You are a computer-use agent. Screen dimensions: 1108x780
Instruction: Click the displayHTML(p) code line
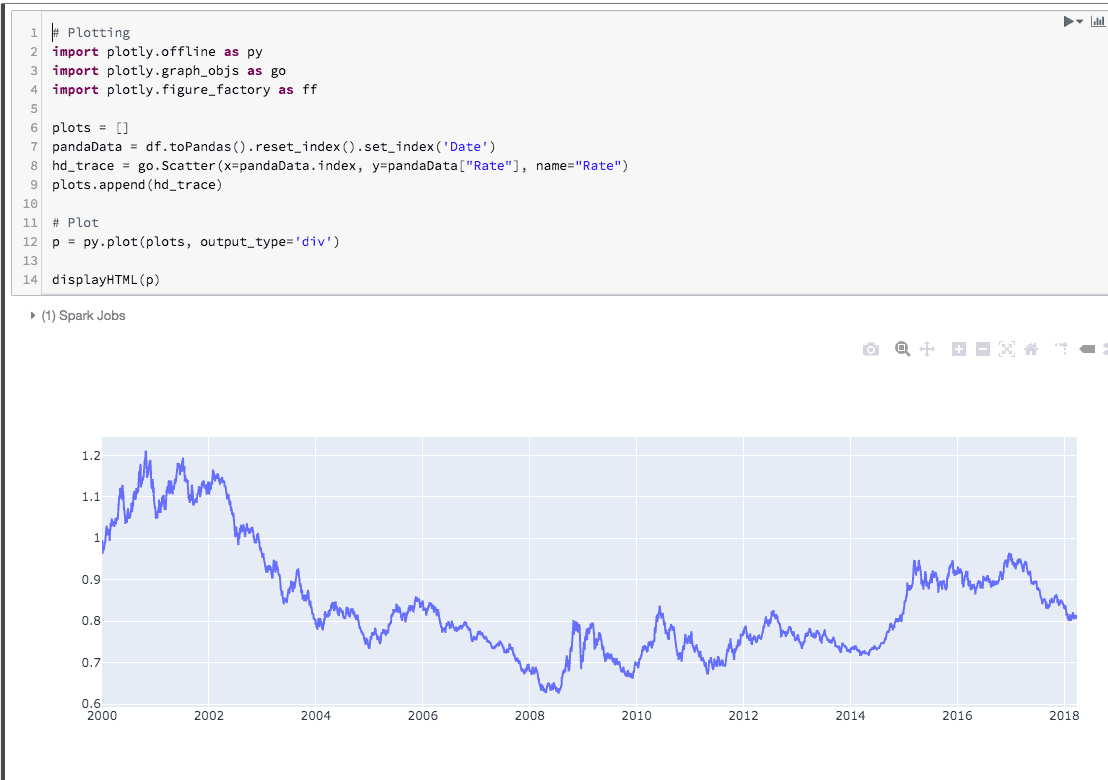click(106, 280)
